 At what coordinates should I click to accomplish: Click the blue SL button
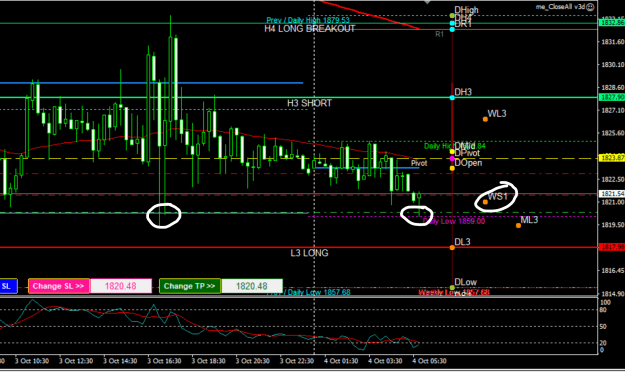point(8,286)
